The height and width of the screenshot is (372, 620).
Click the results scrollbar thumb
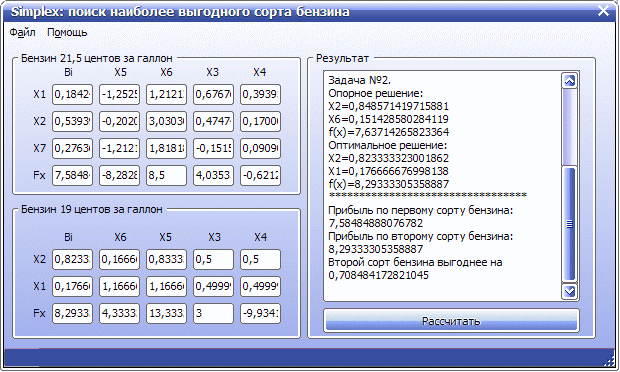click(x=569, y=224)
